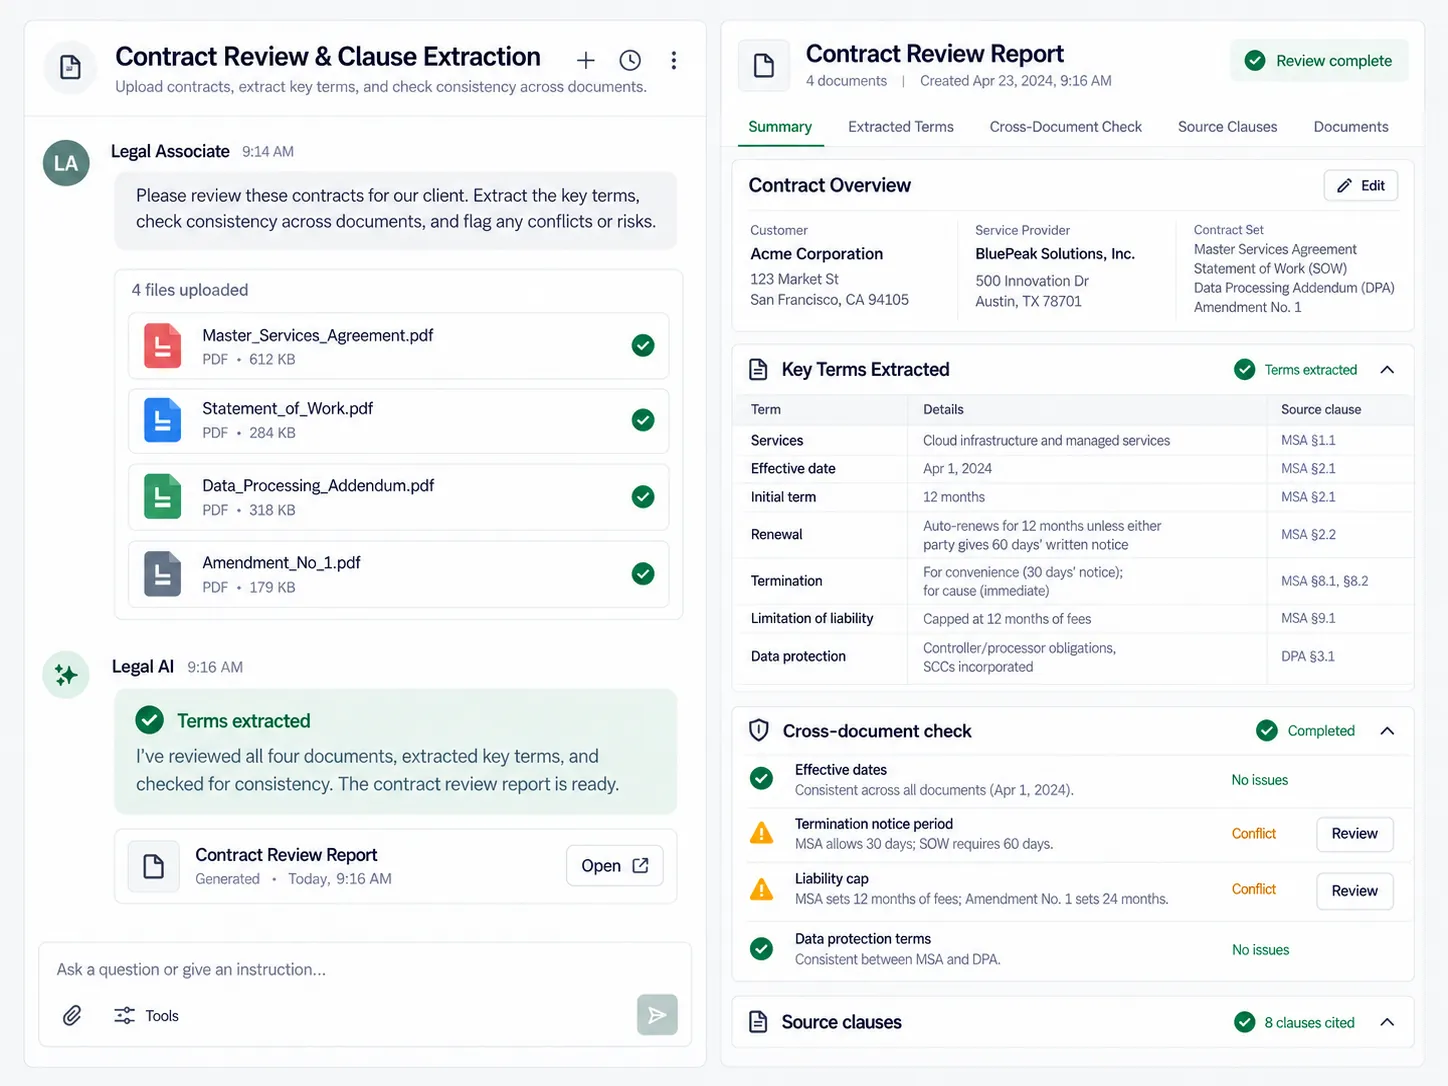Click checkmark on Master_Services_Agreement.pdf row
1448x1086 pixels.
coord(643,346)
